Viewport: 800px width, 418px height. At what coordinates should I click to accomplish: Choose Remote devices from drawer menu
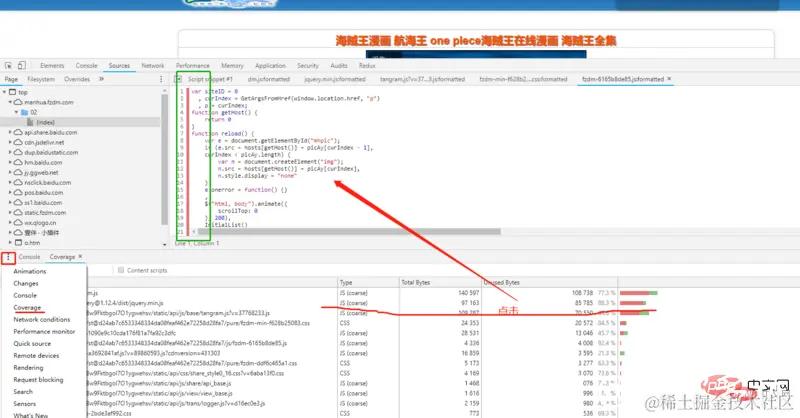[x=36, y=355]
